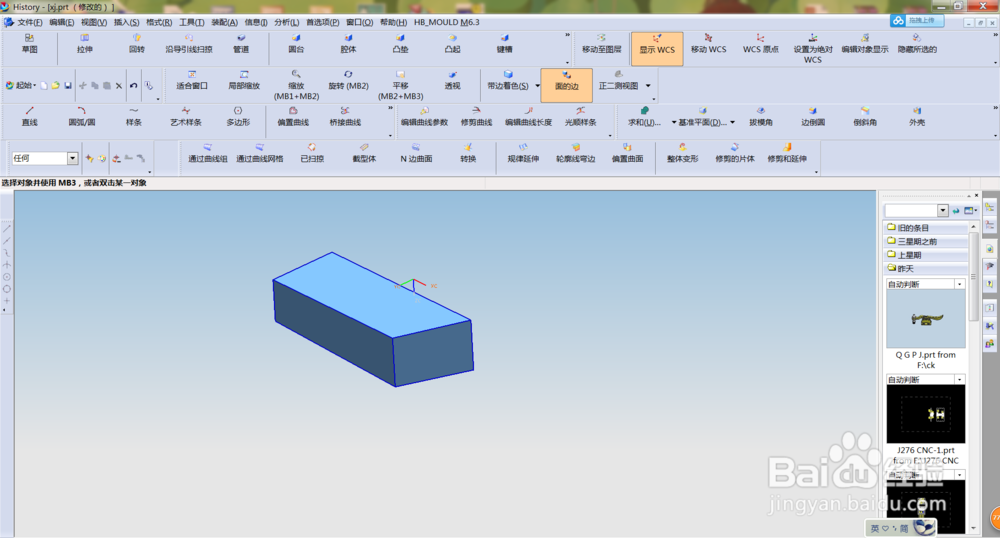Open the 起始 start dropdown
The image size is (1000, 538).
click(x=20, y=85)
